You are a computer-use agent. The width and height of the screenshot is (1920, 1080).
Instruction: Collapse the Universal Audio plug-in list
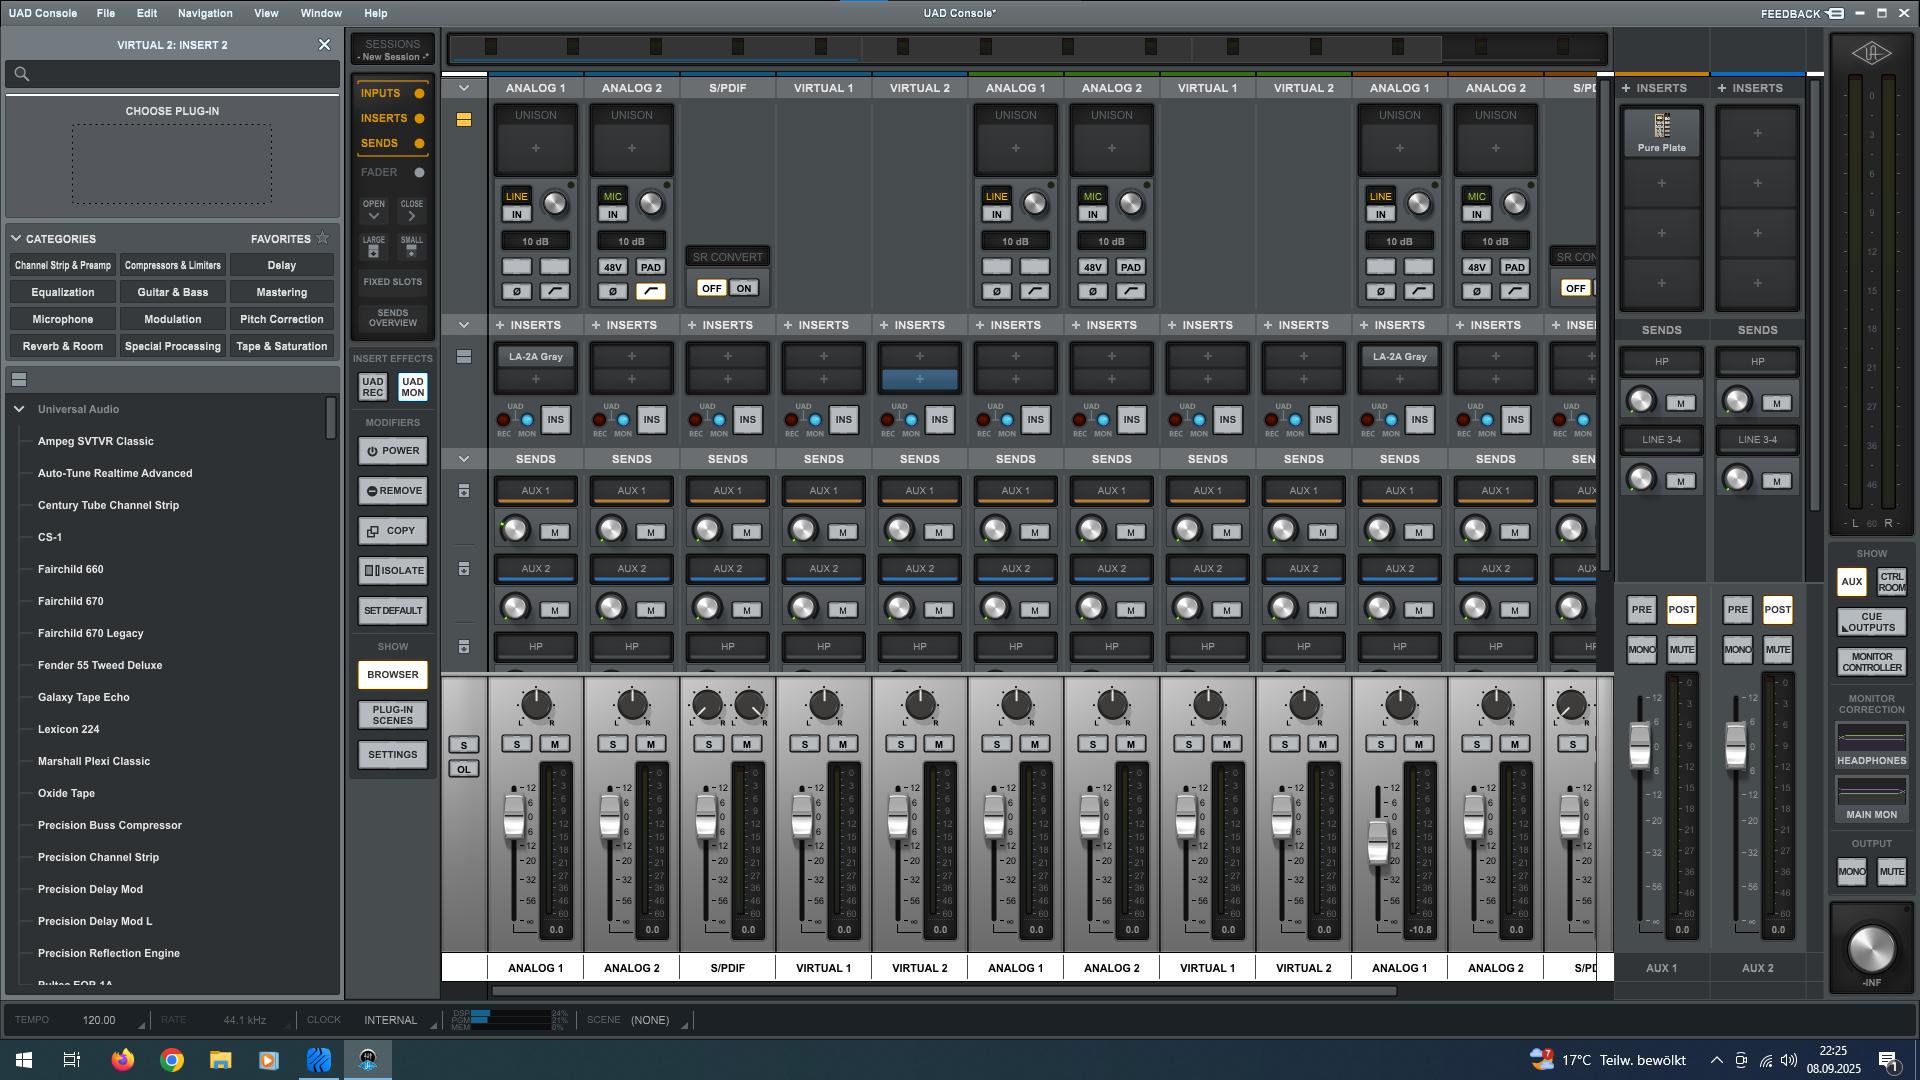pos(19,409)
